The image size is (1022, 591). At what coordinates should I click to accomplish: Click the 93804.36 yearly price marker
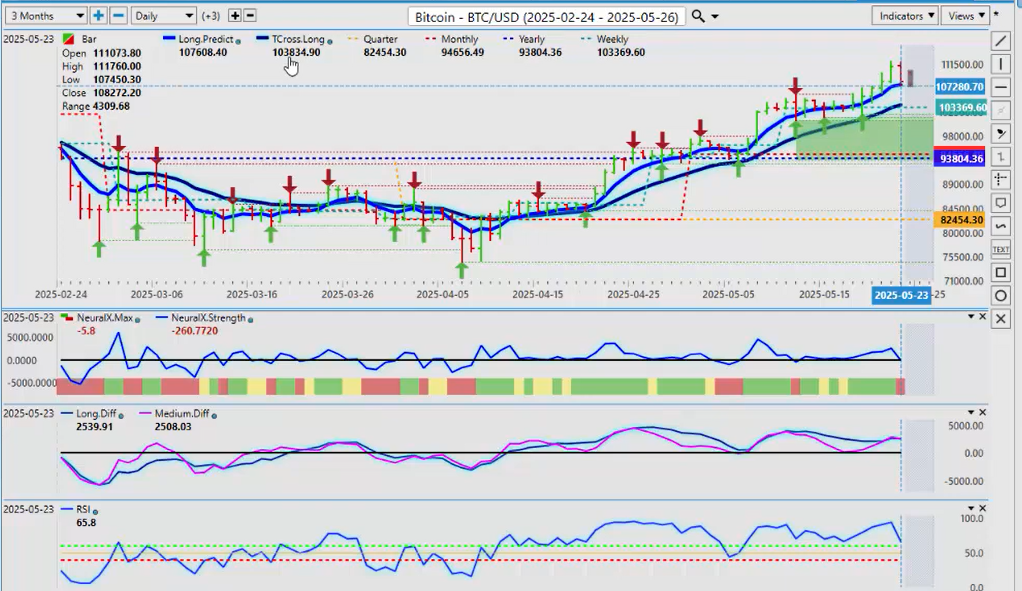click(959, 159)
